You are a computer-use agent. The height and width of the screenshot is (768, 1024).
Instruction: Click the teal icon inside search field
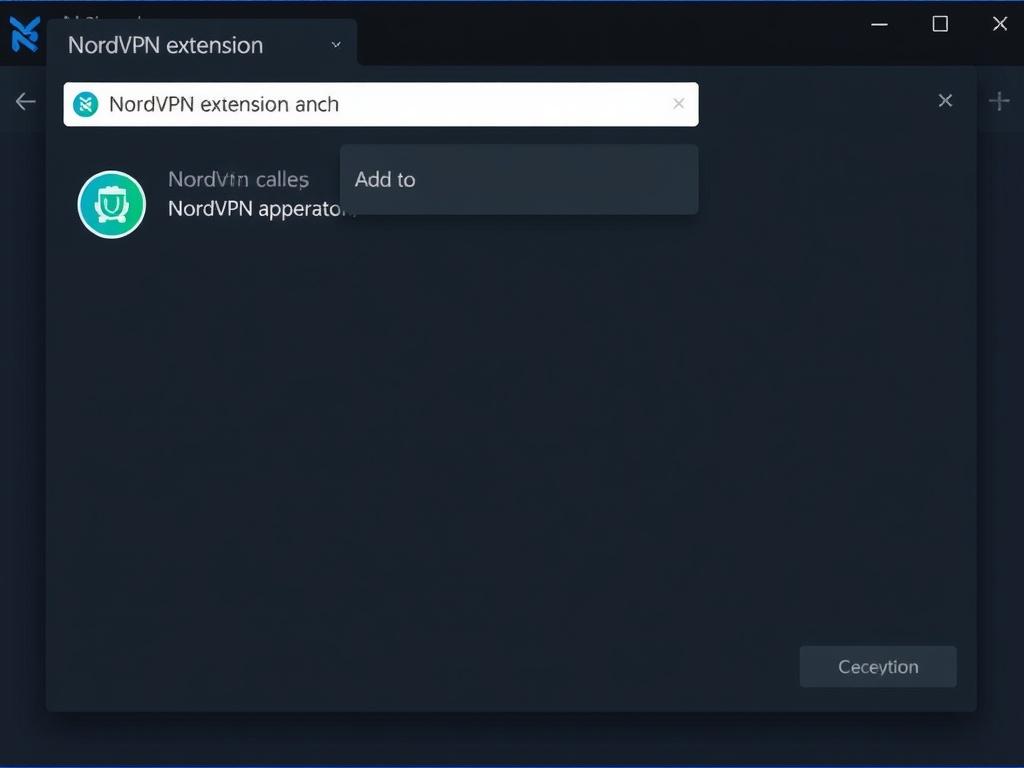tap(86, 104)
